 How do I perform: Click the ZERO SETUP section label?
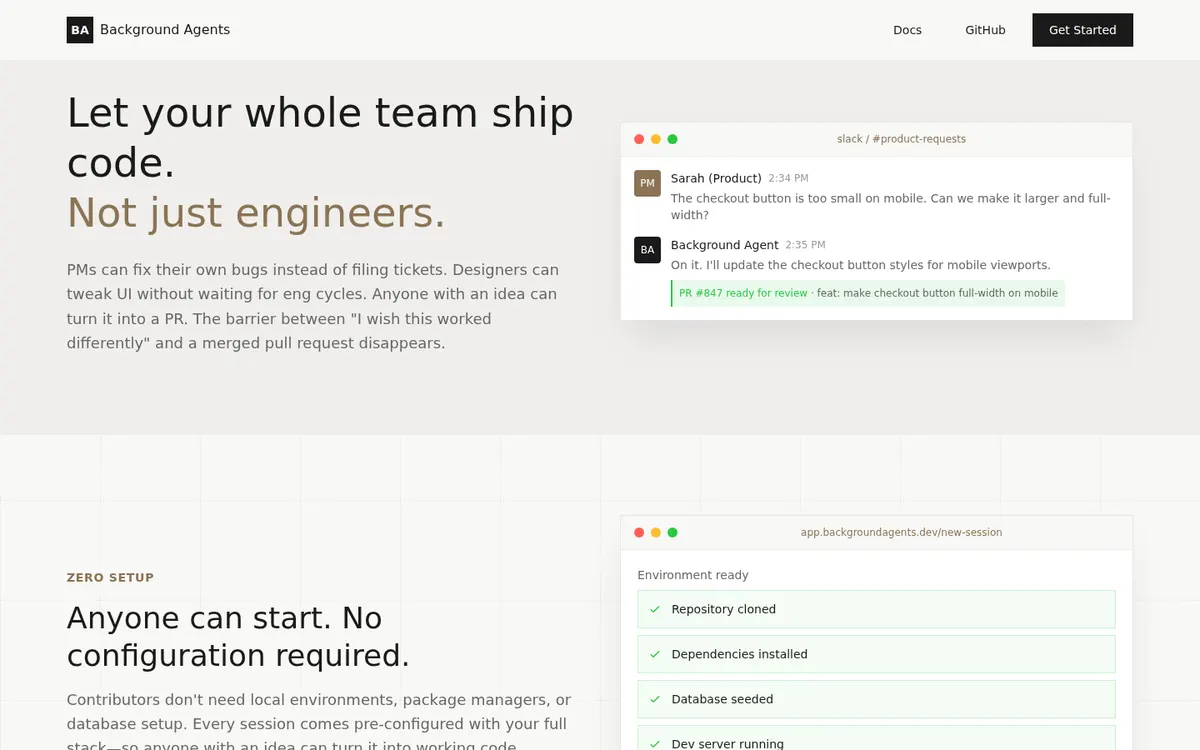[110, 577]
